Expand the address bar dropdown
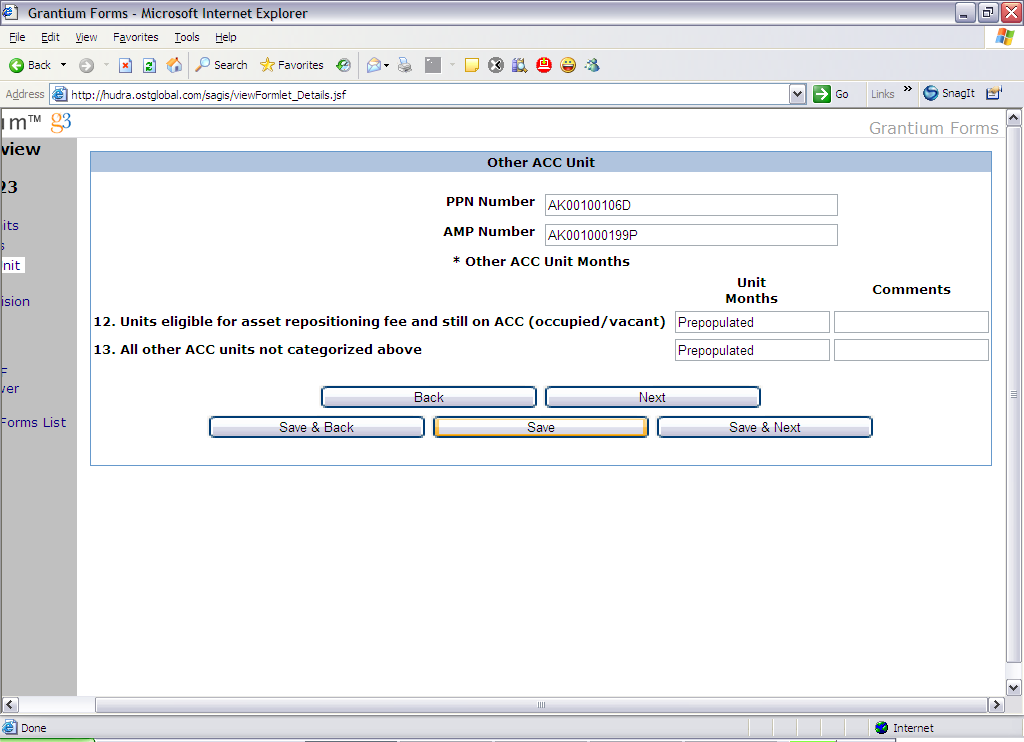 pos(797,95)
